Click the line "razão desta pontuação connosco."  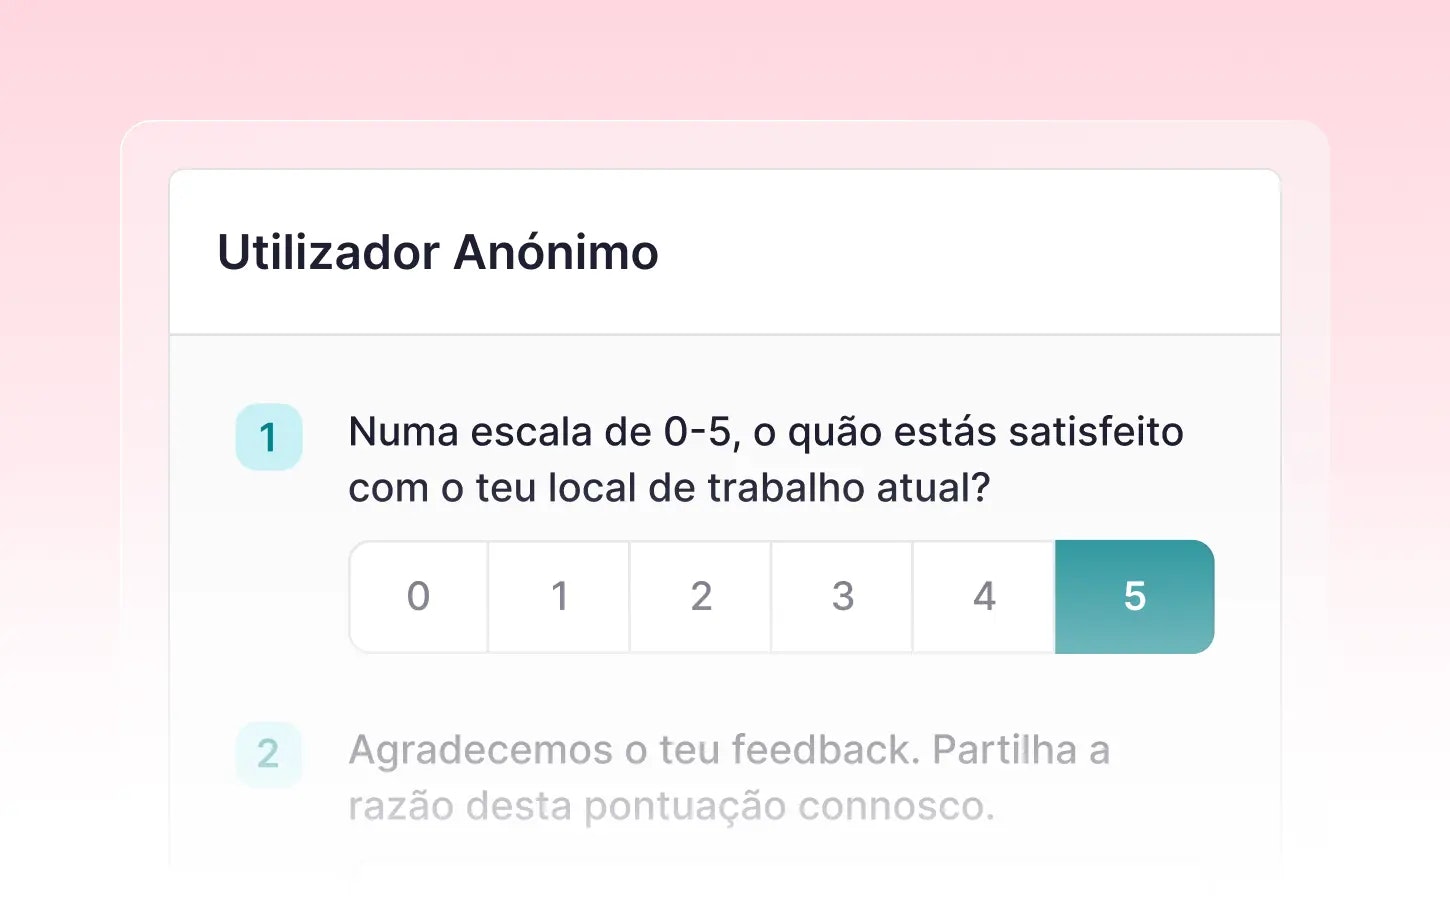pos(671,806)
